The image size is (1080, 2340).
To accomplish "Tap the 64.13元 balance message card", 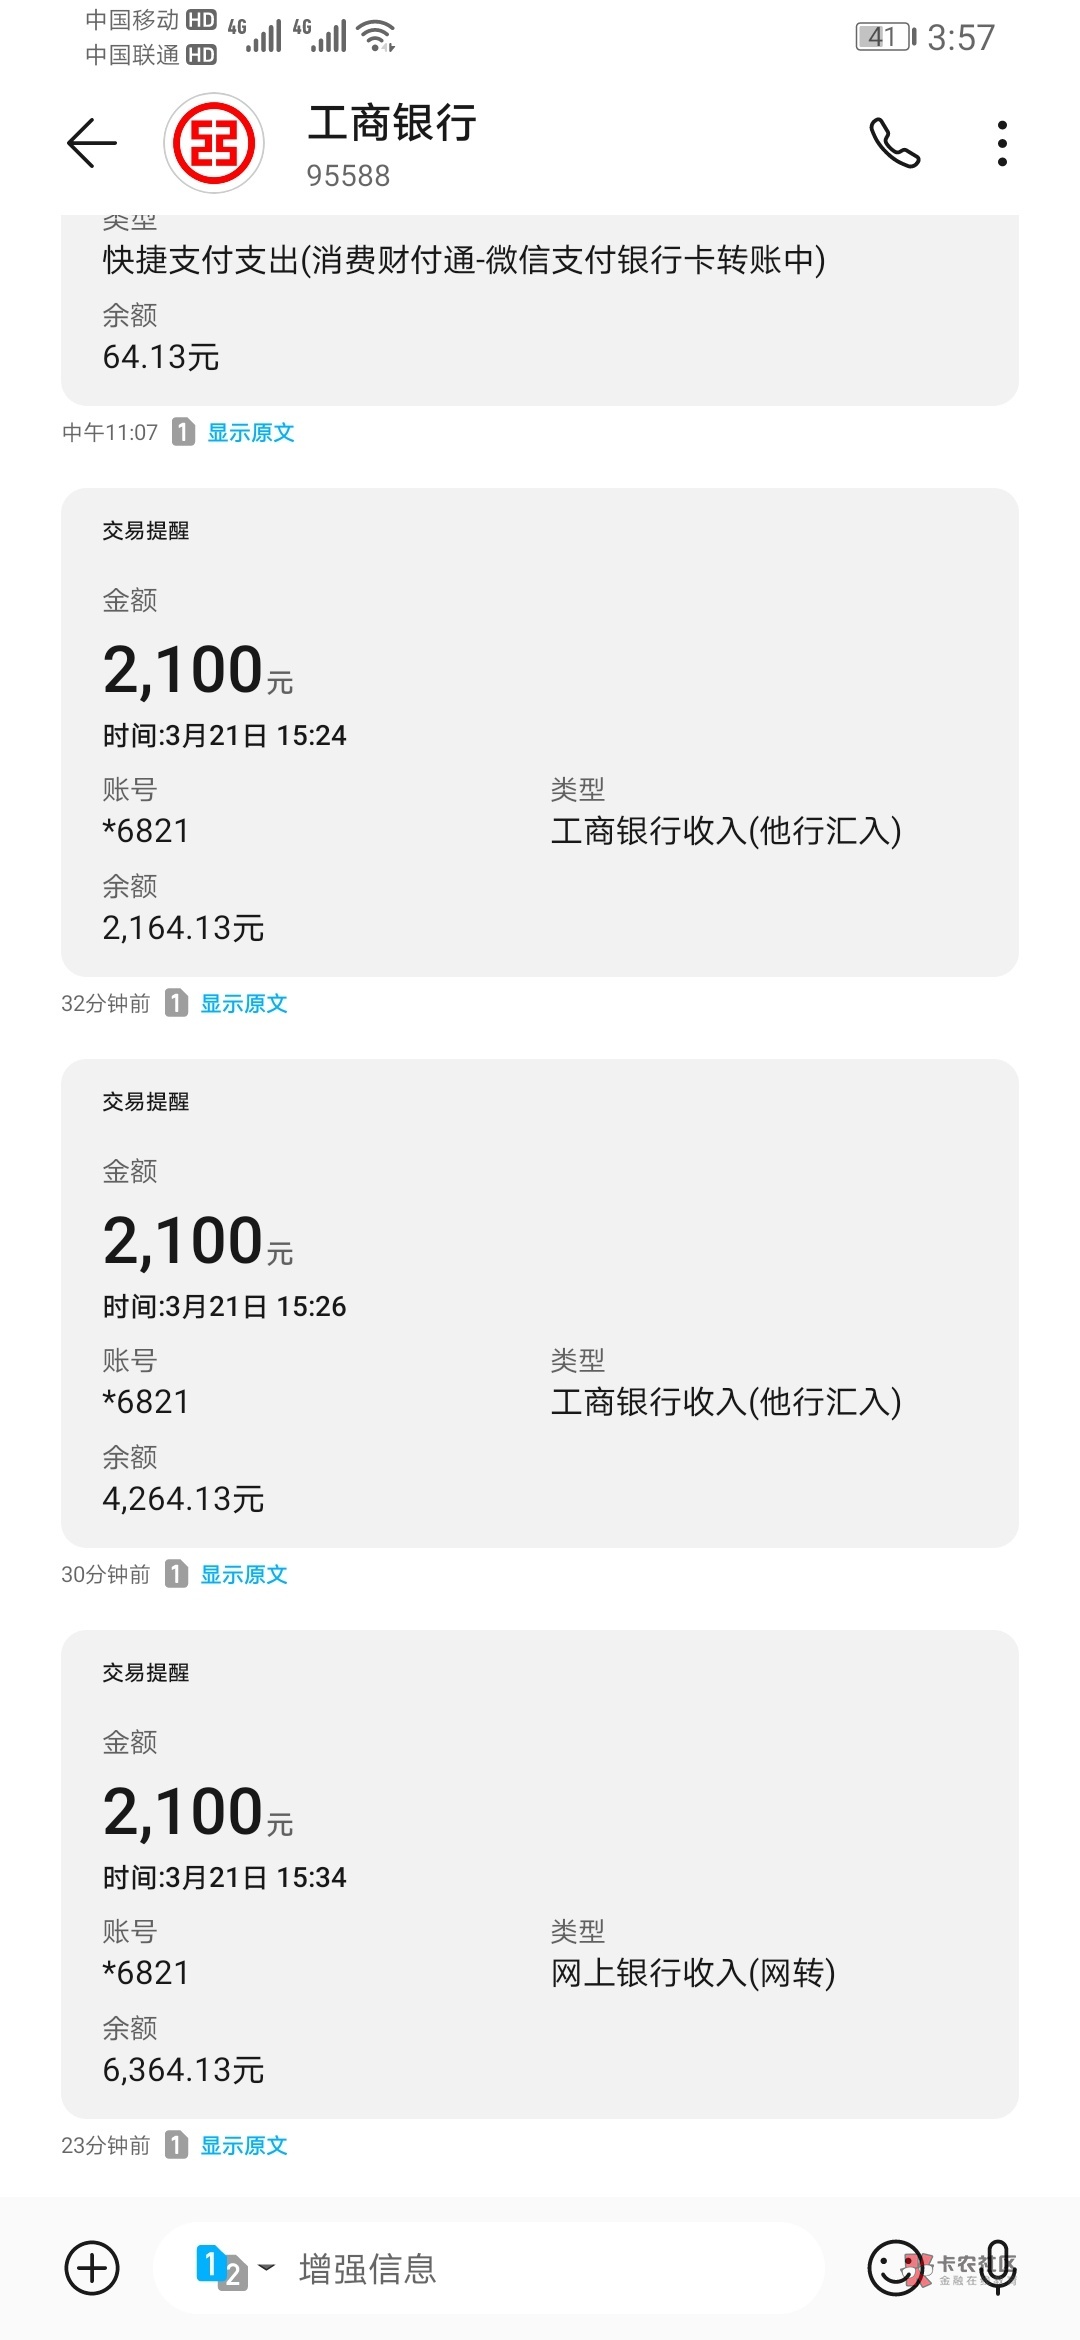I will 540,310.
